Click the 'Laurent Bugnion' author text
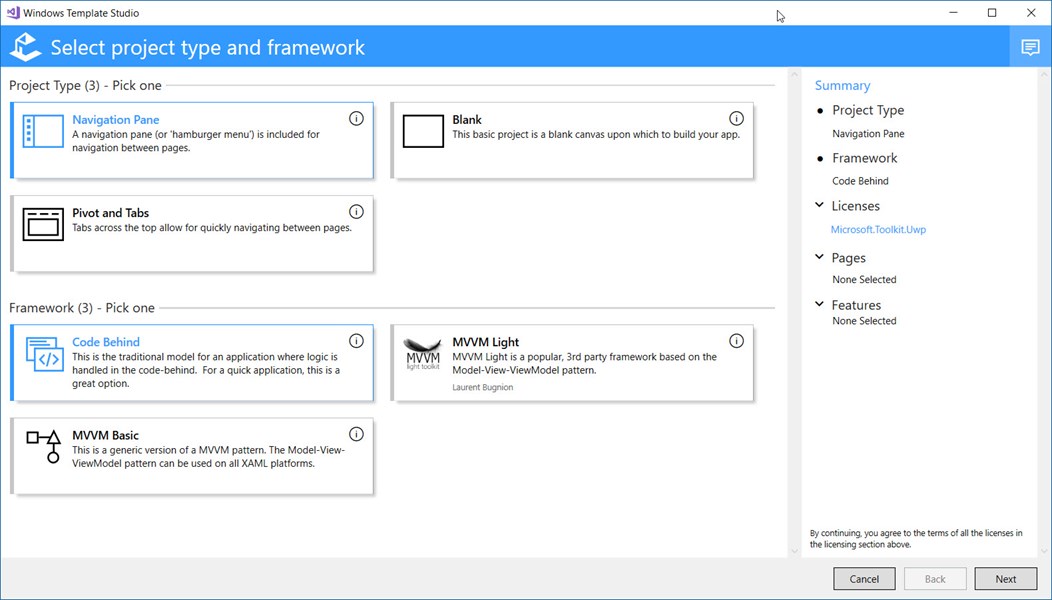The height and width of the screenshot is (600, 1052). (x=482, y=387)
